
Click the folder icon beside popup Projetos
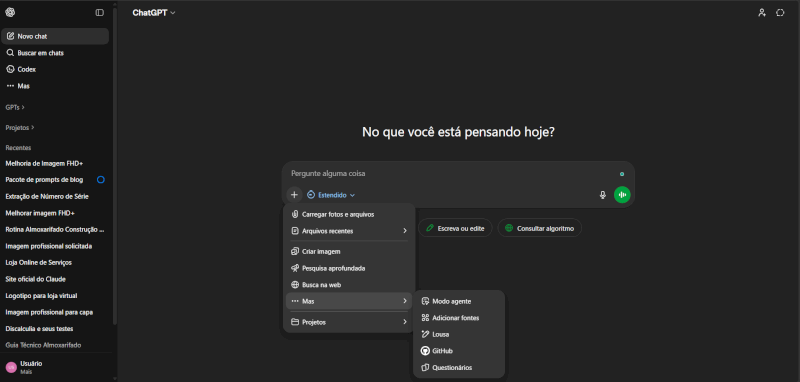tap(294, 322)
